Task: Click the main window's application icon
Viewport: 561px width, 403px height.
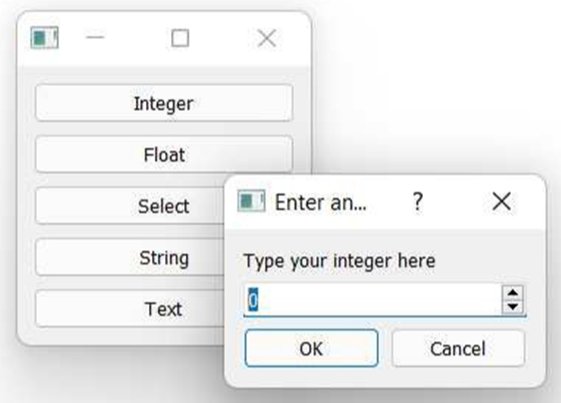Action: coord(44,38)
